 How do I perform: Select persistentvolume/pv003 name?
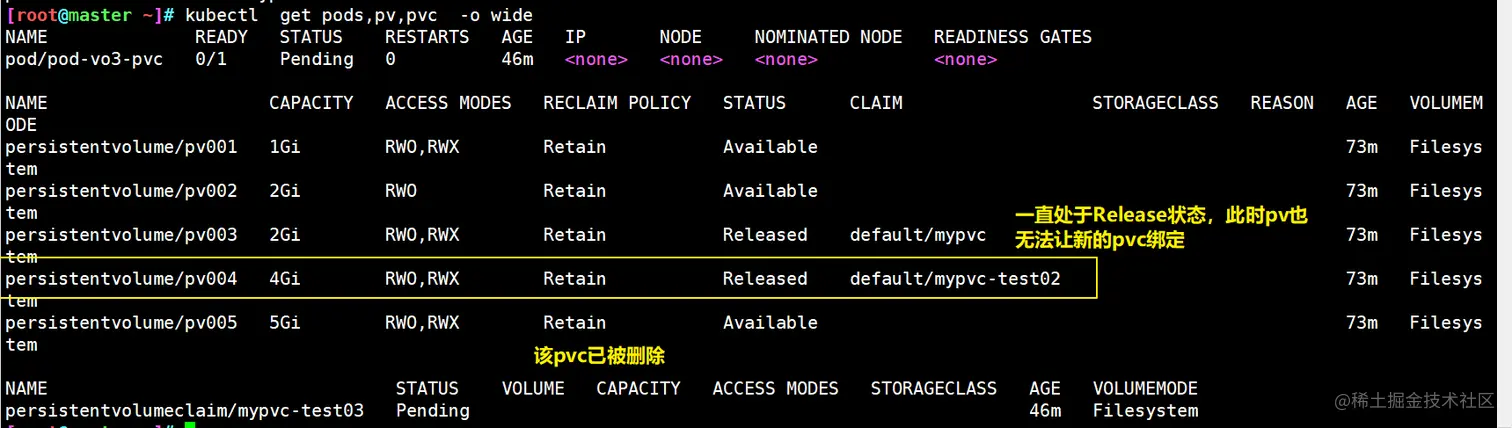click(121, 235)
